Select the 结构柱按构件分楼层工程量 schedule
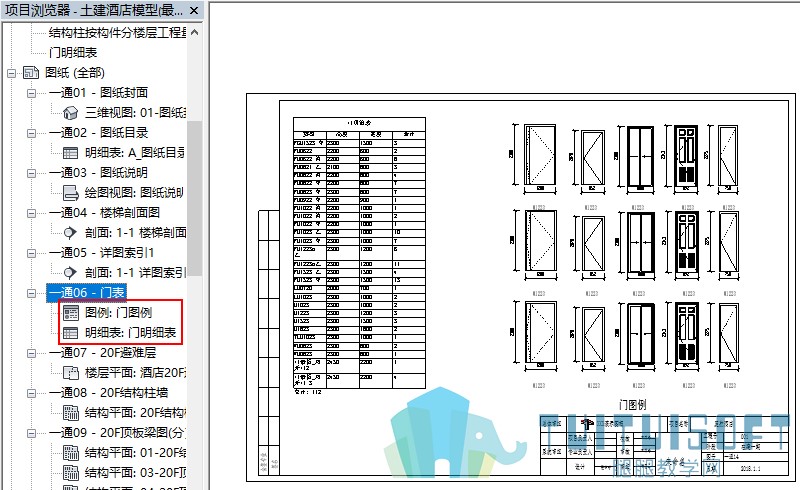This screenshot has height=490, width=800. (x=117, y=33)
